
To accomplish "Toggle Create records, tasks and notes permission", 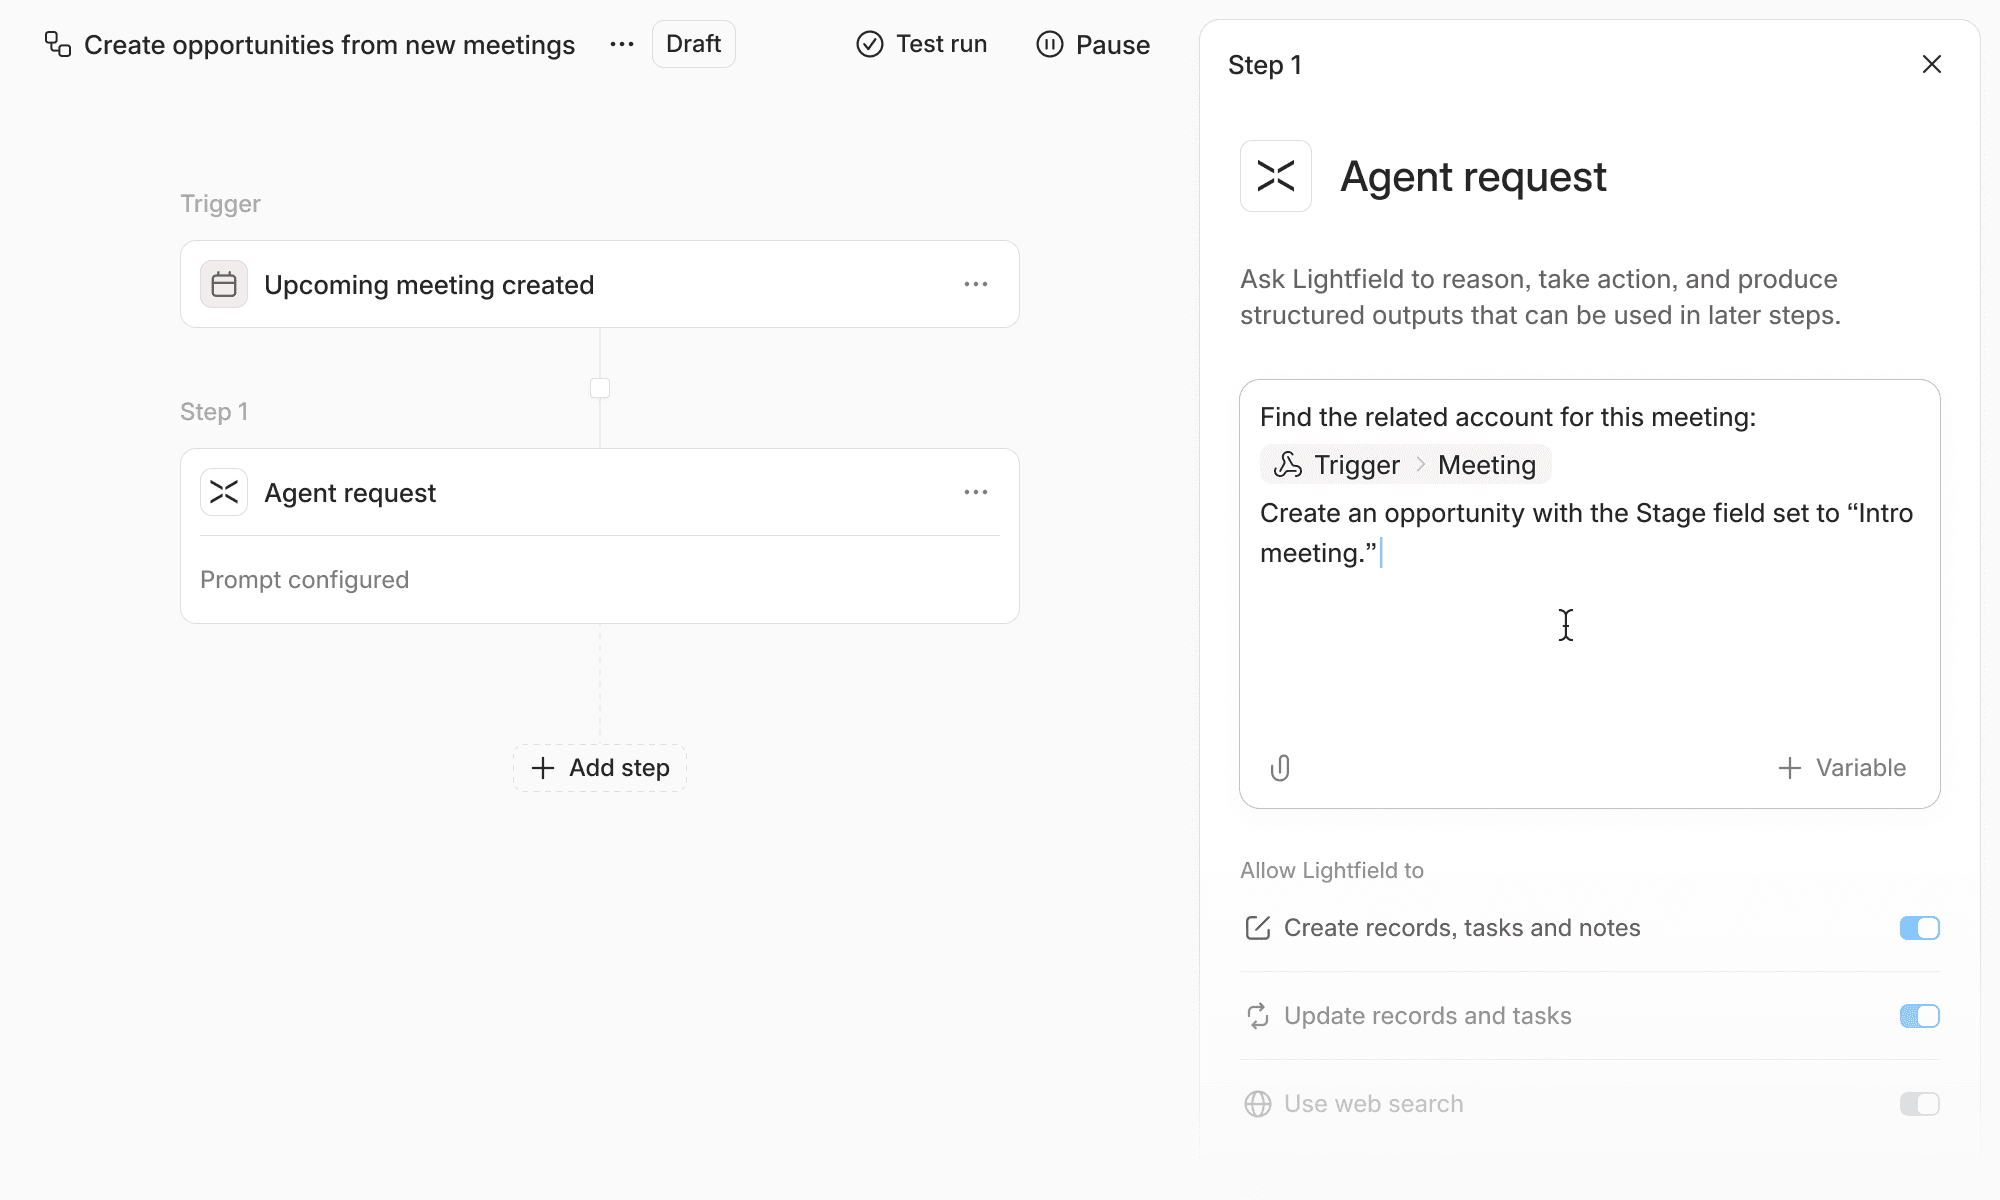I will 1919,928.
